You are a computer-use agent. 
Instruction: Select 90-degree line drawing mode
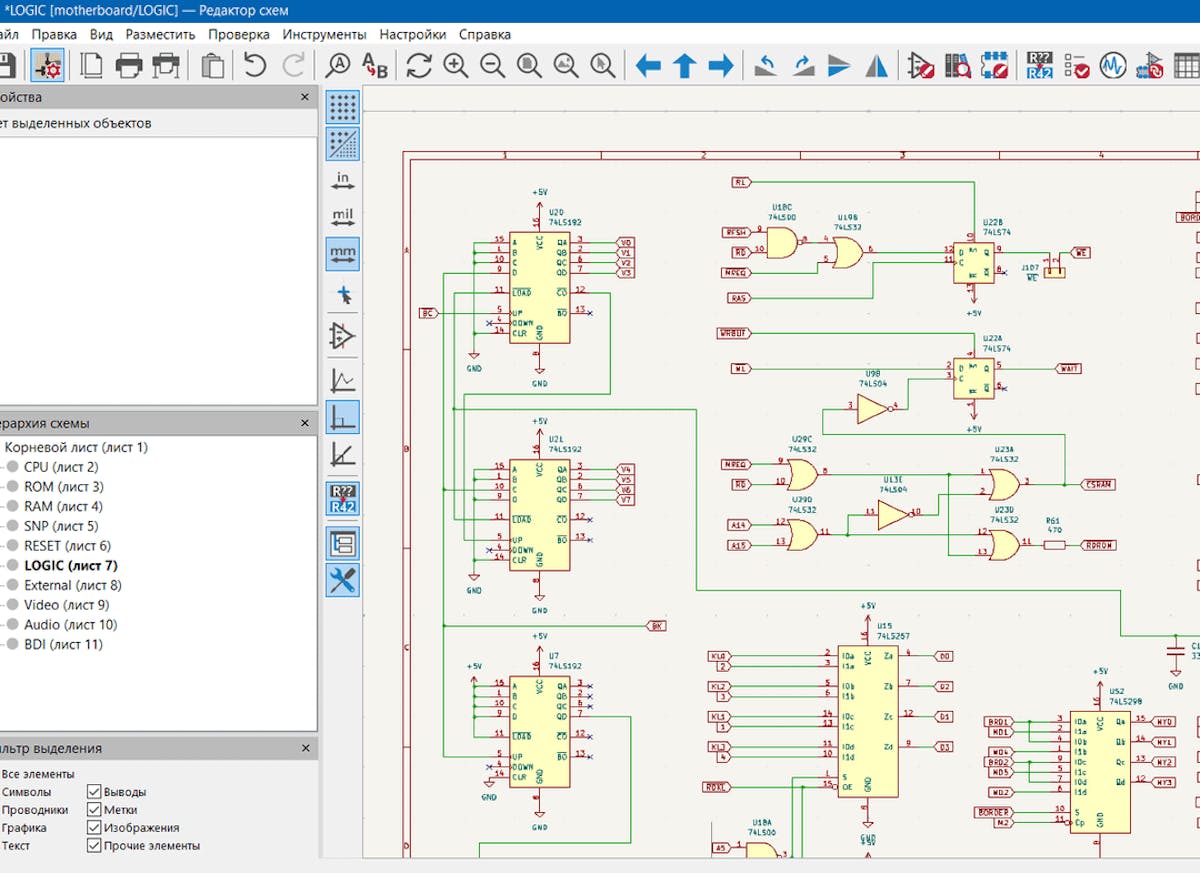coord(343,417)
